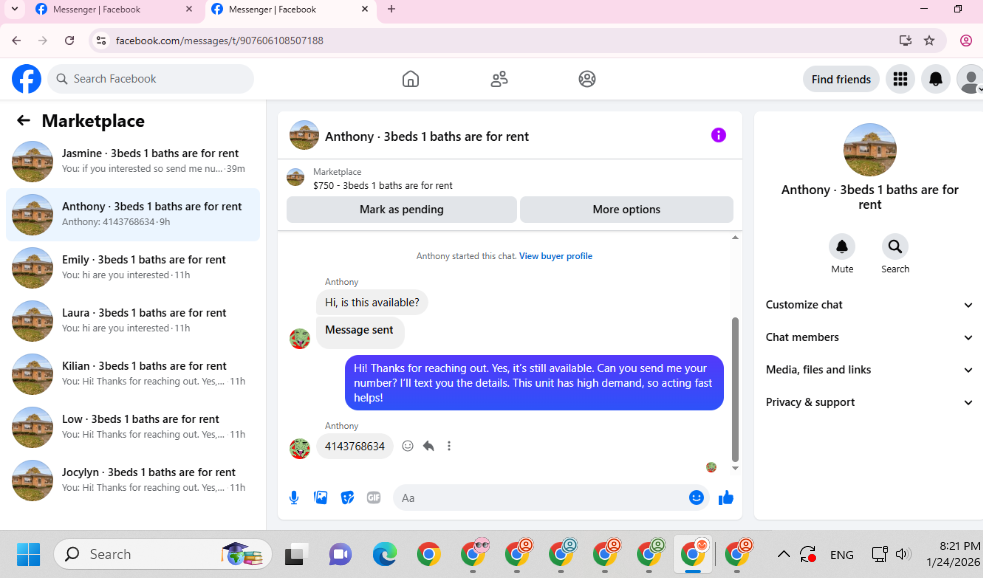
Task: Click Find friends button
Action: 841,79
